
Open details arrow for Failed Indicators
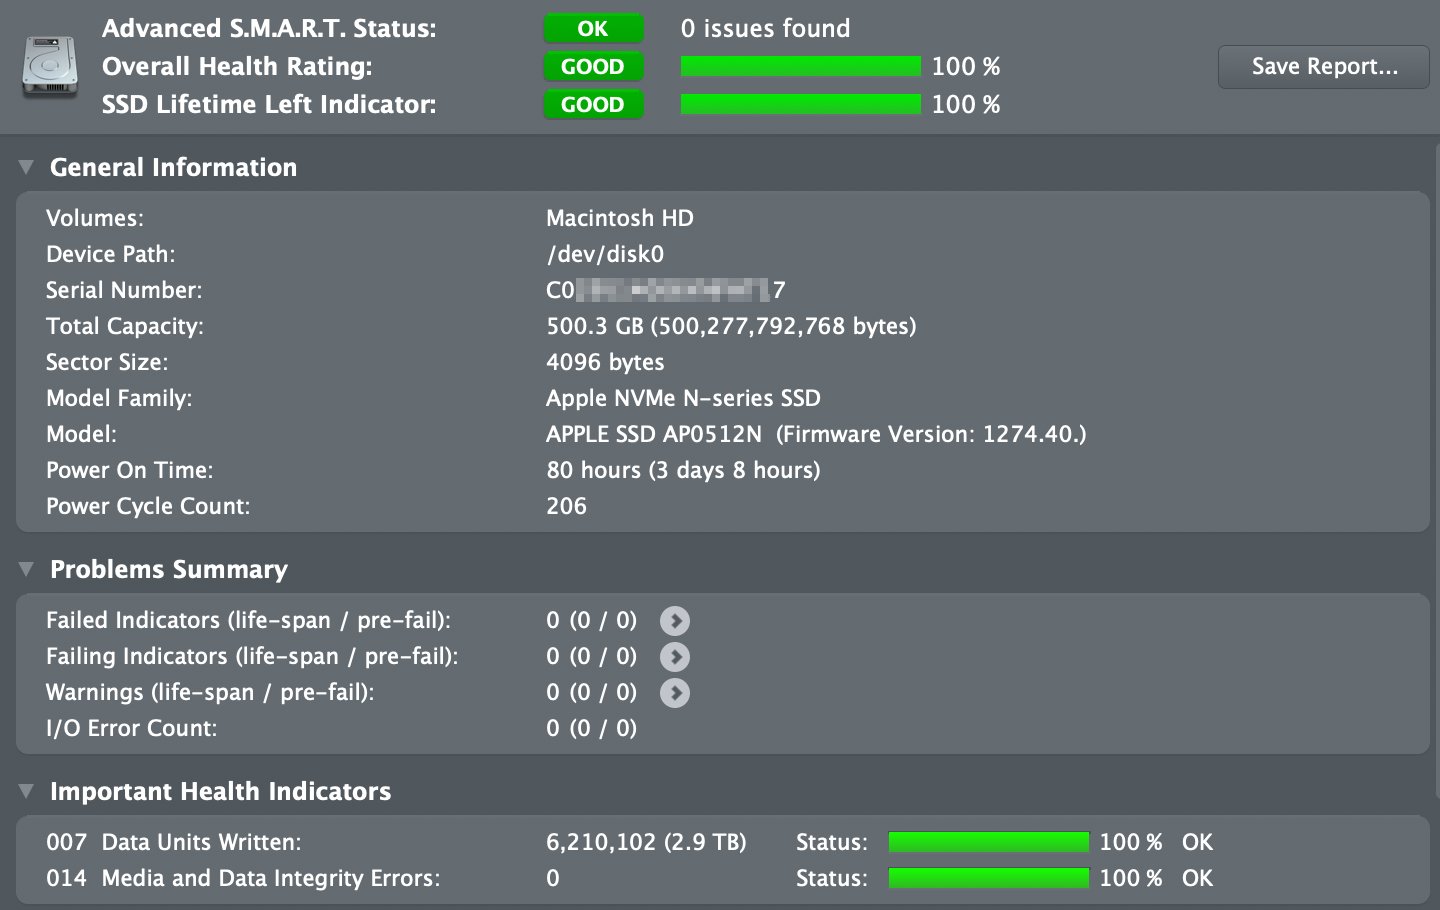point(675,621)
